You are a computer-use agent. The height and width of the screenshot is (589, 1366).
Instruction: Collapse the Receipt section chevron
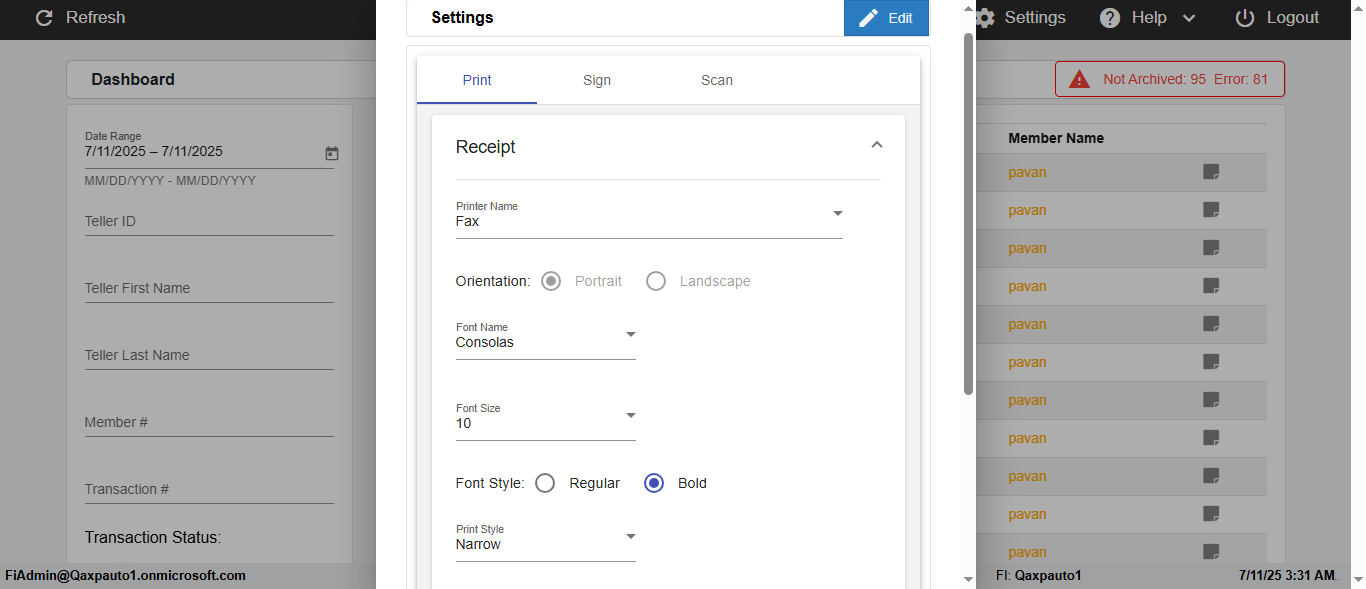point(877,146)
